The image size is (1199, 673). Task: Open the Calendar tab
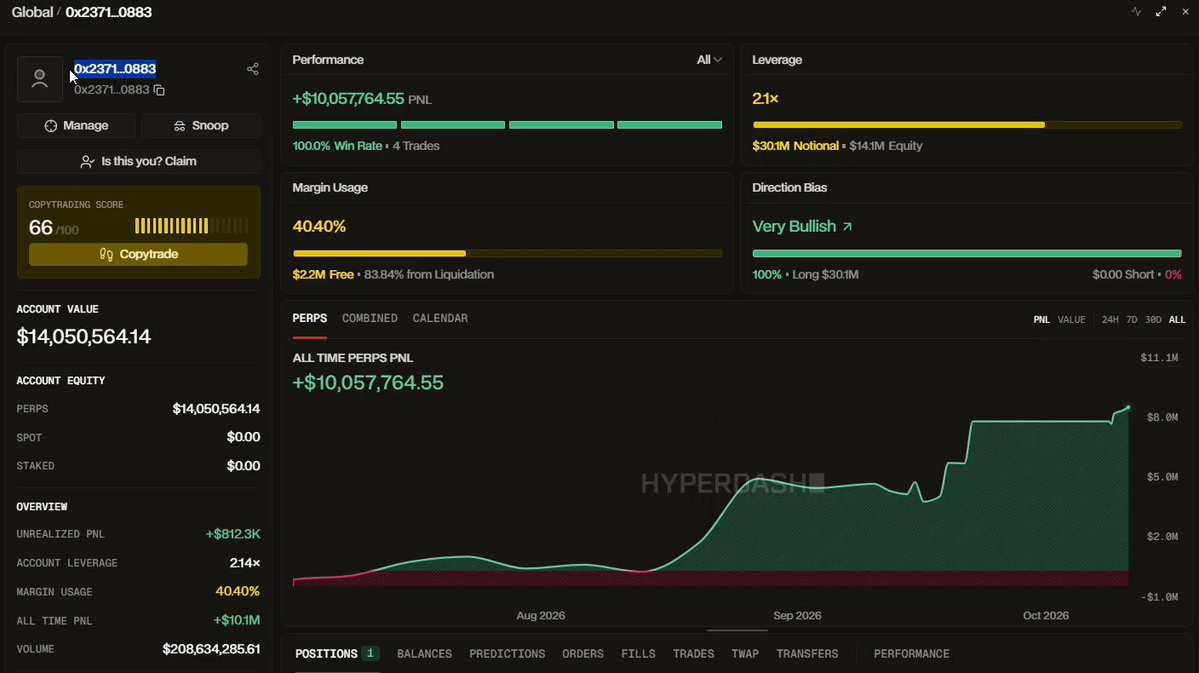pos(440,318)
